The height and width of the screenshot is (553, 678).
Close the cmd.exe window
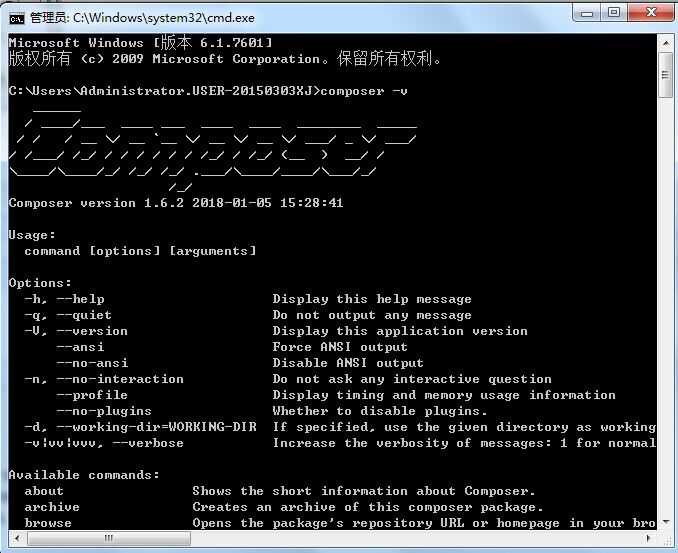[651, 13]
